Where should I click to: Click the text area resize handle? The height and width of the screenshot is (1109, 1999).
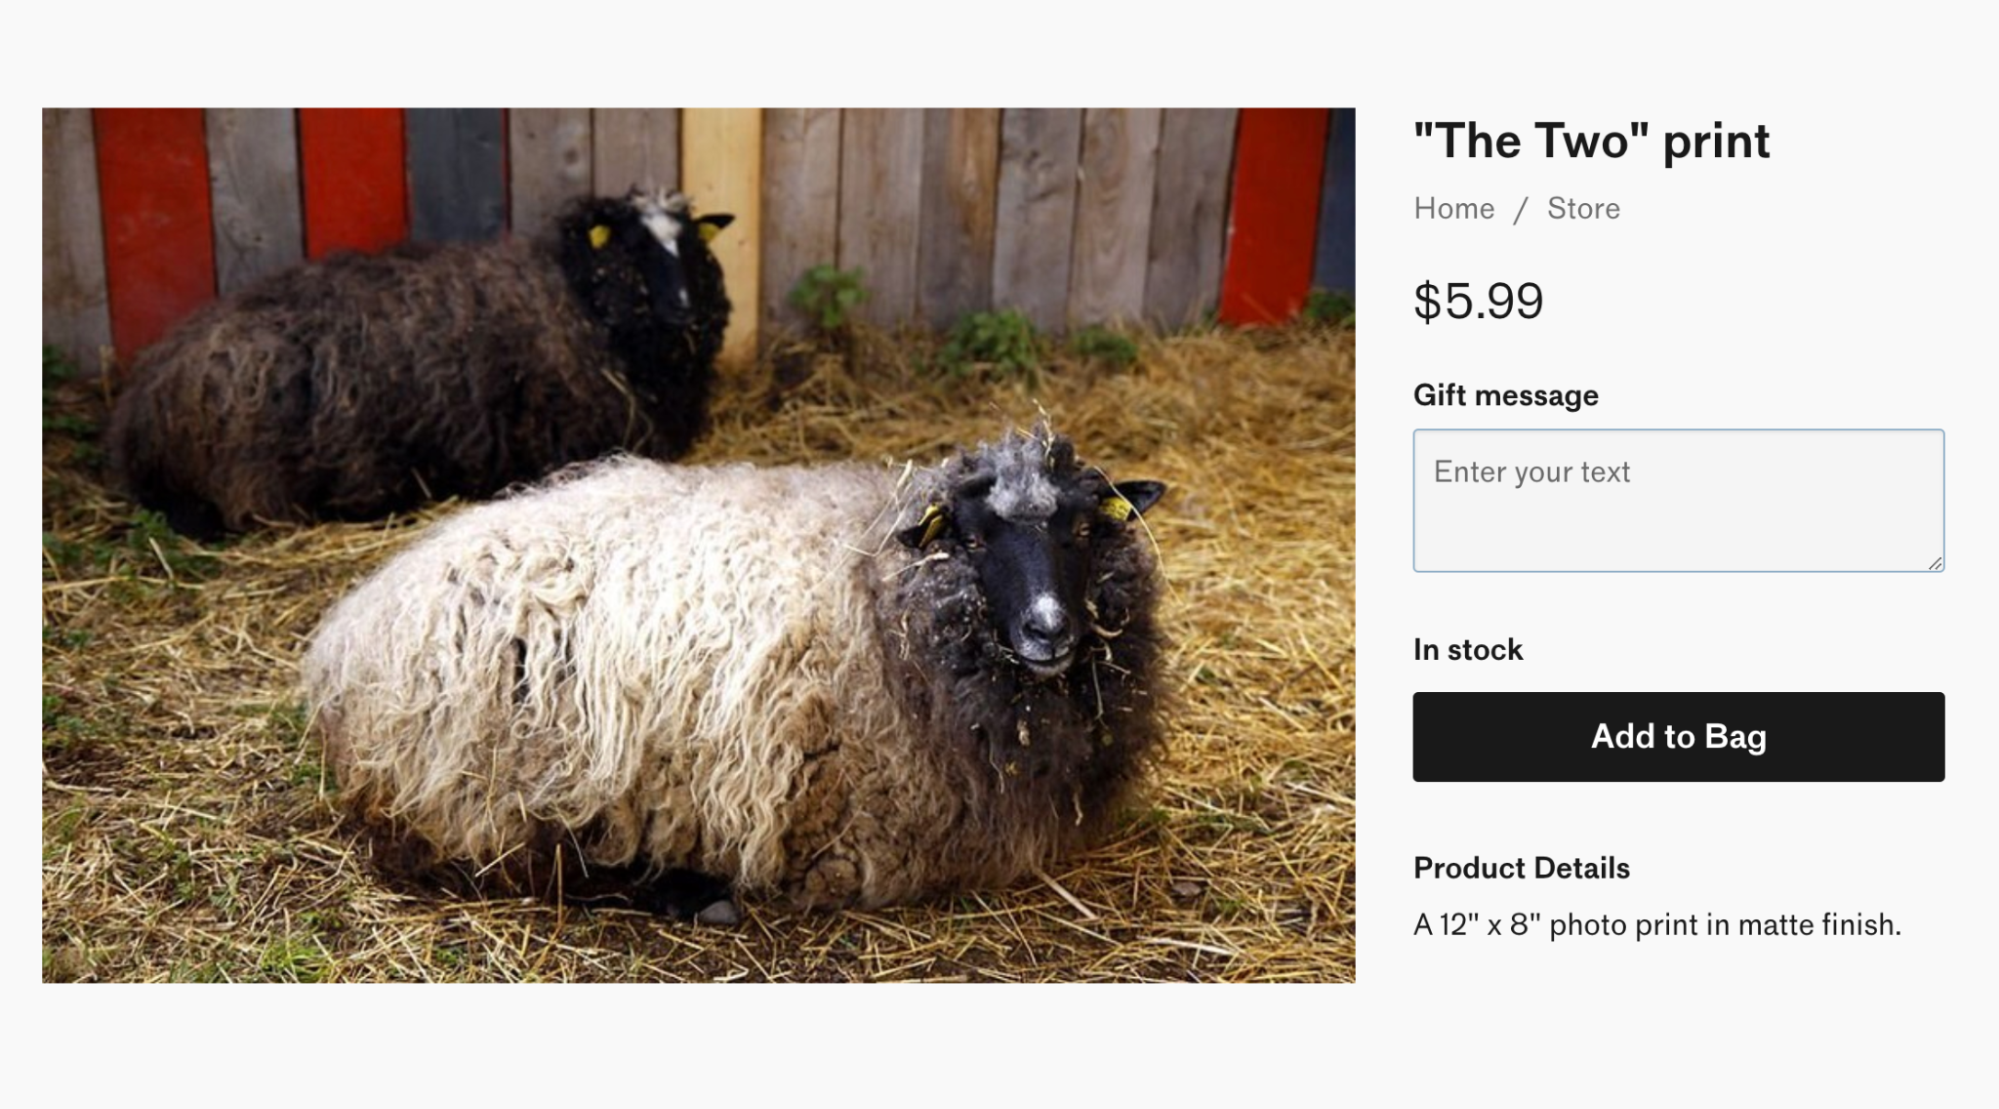pyautogui.click(x=1935, y=563)
